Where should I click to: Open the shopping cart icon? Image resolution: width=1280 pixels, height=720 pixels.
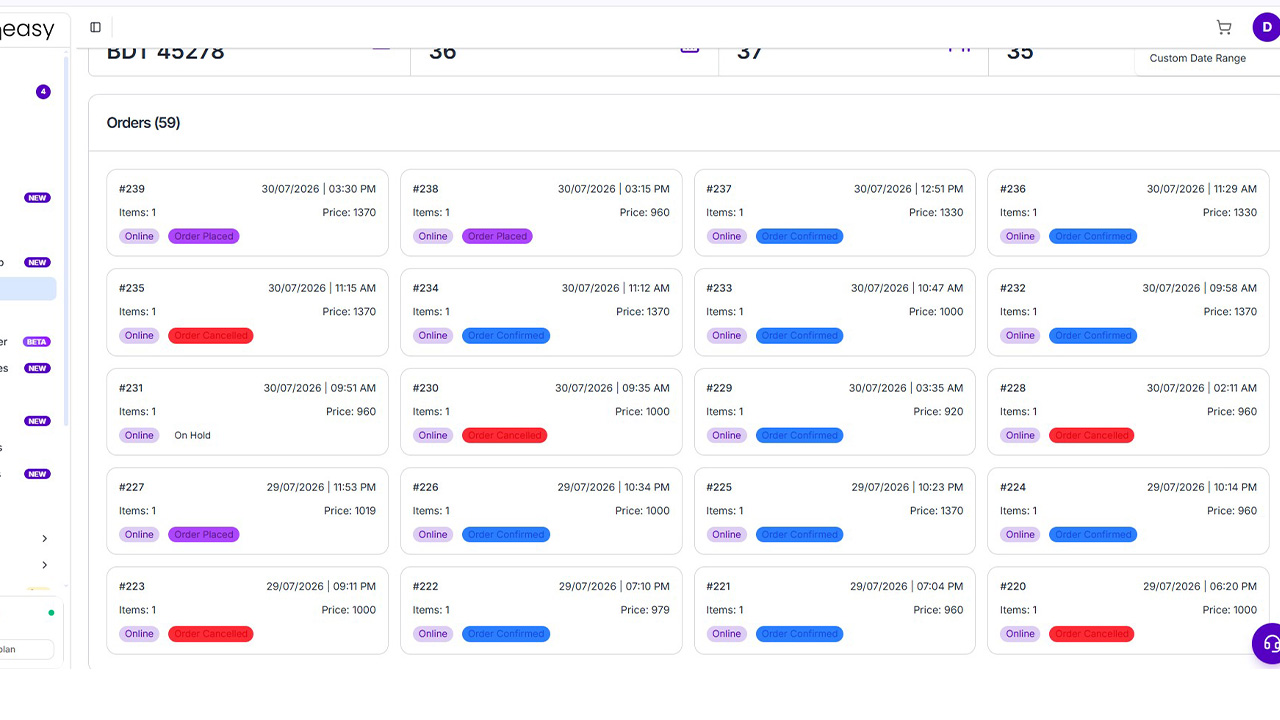tap(1224, 27)
